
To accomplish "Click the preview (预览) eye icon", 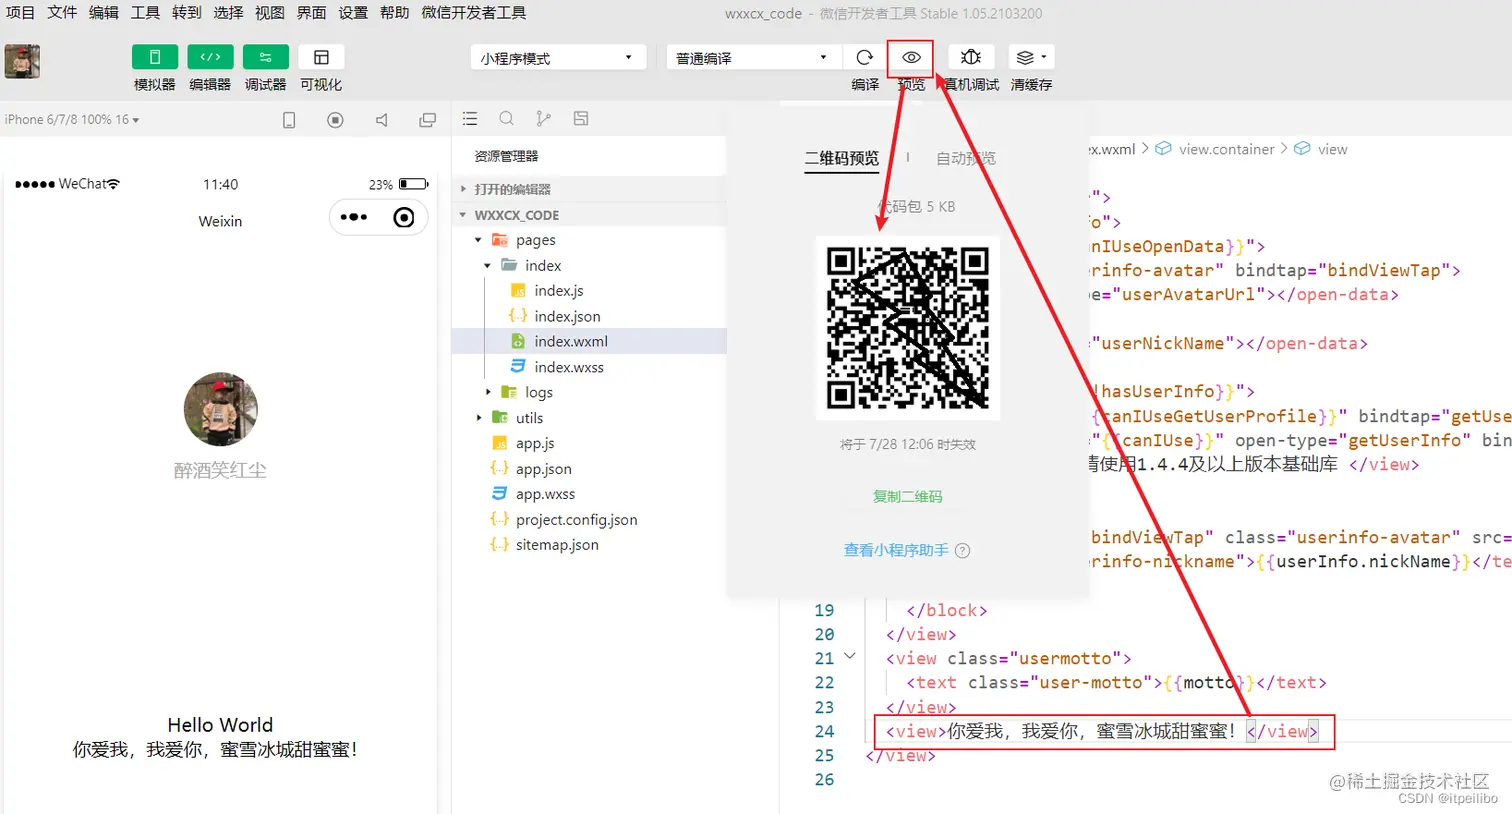I will coord(911,57).
